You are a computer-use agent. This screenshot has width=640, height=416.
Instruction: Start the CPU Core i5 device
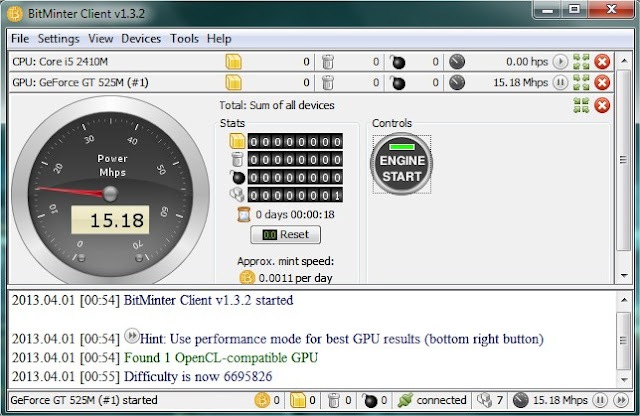coord(560,62)
